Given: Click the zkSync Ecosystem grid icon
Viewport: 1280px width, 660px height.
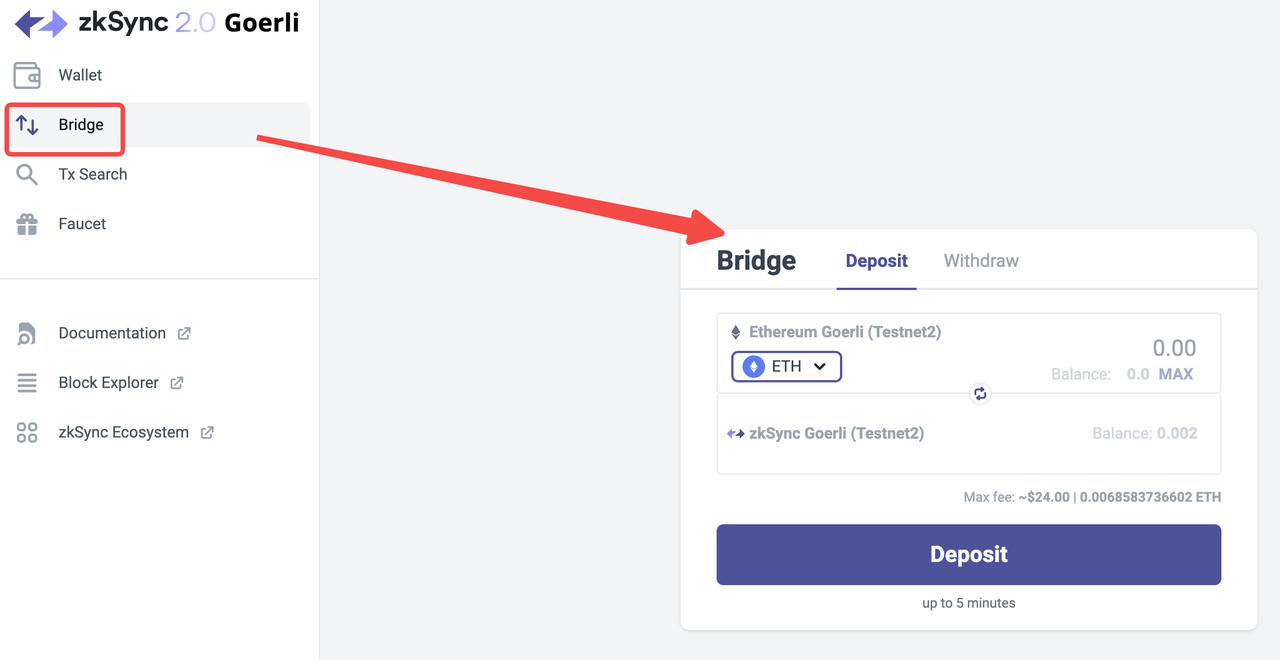Looking at the screenshot, I should 27,433.
